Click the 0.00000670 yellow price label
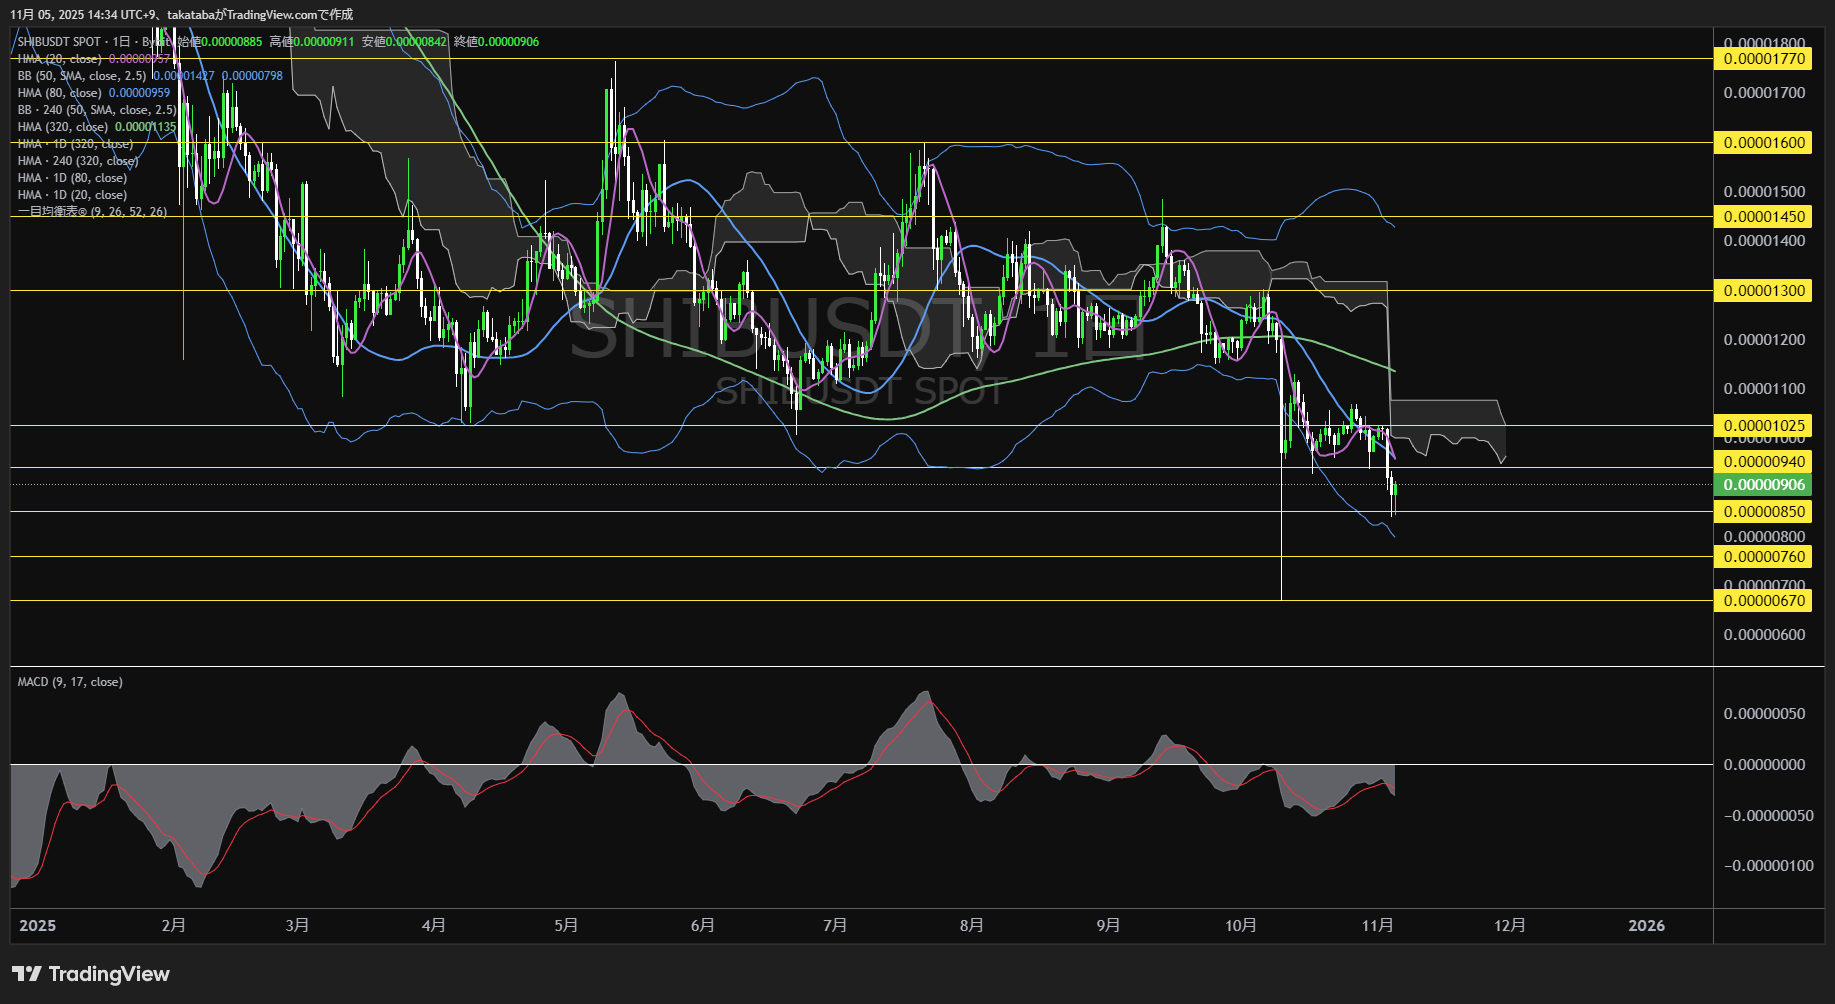 [1764, 601]
